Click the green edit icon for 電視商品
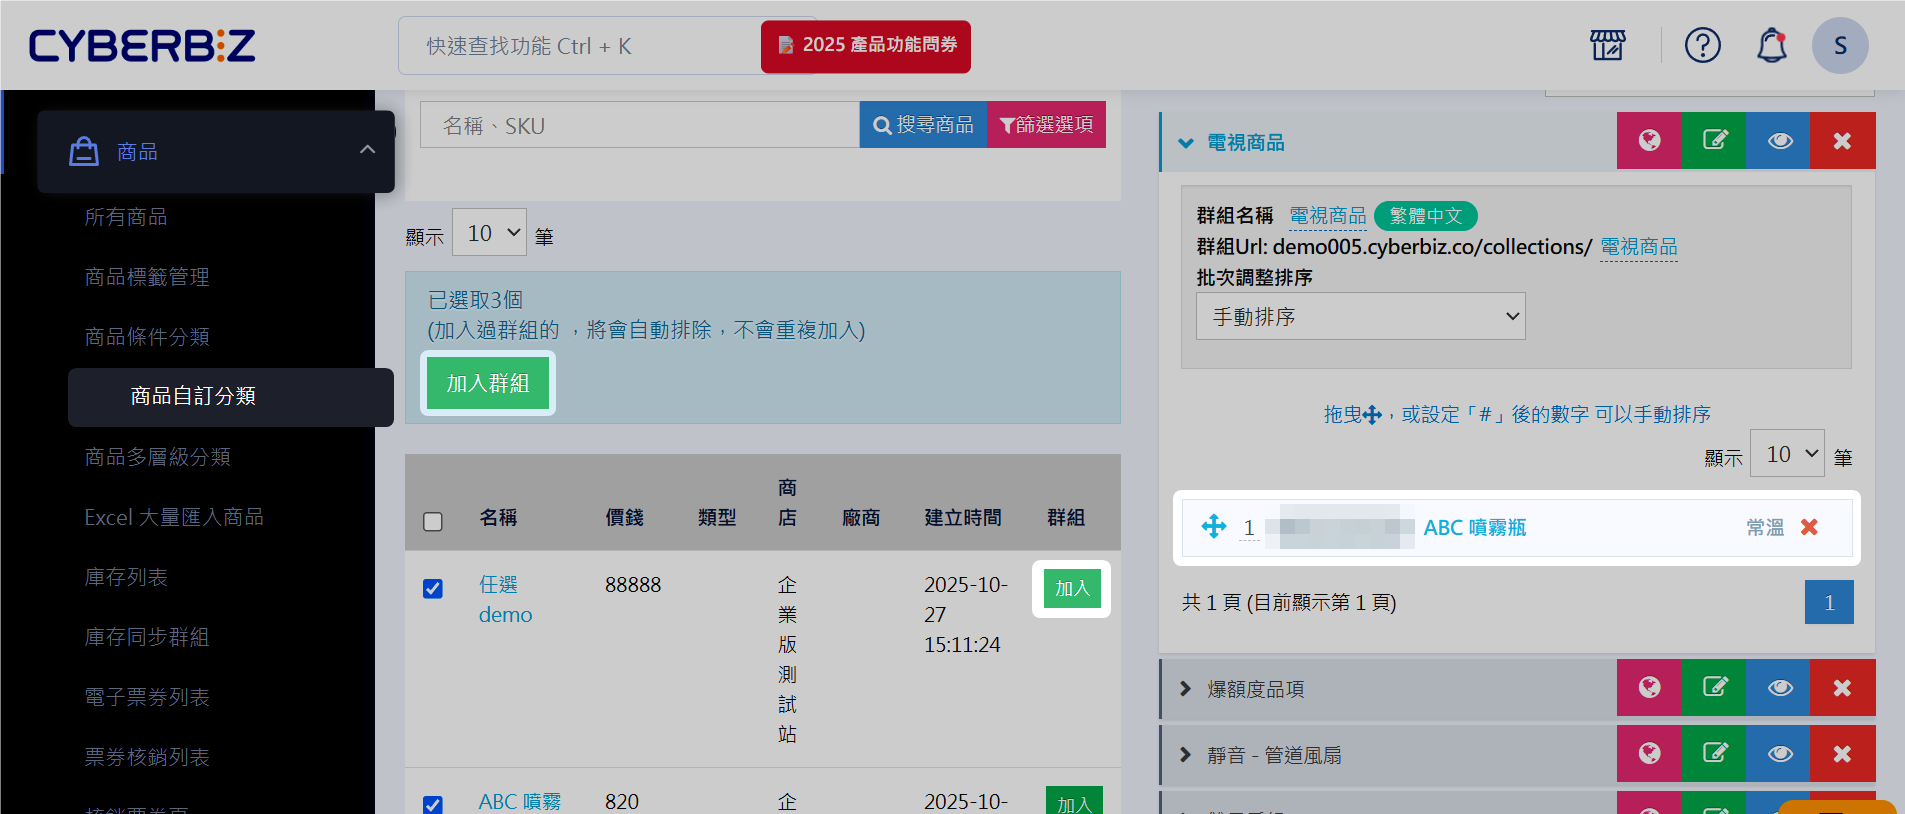1905x814 pixels. 1714,141
